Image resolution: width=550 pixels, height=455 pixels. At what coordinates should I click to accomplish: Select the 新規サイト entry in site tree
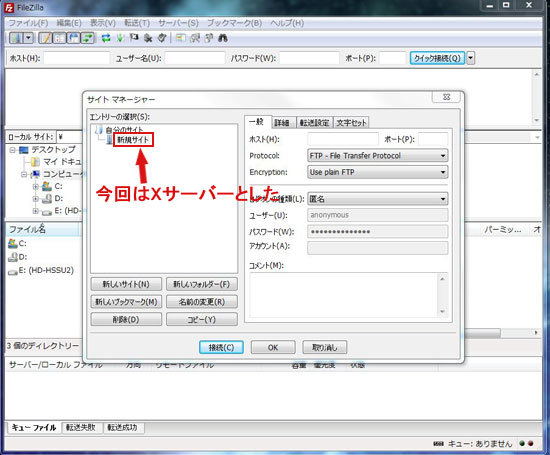133,140
